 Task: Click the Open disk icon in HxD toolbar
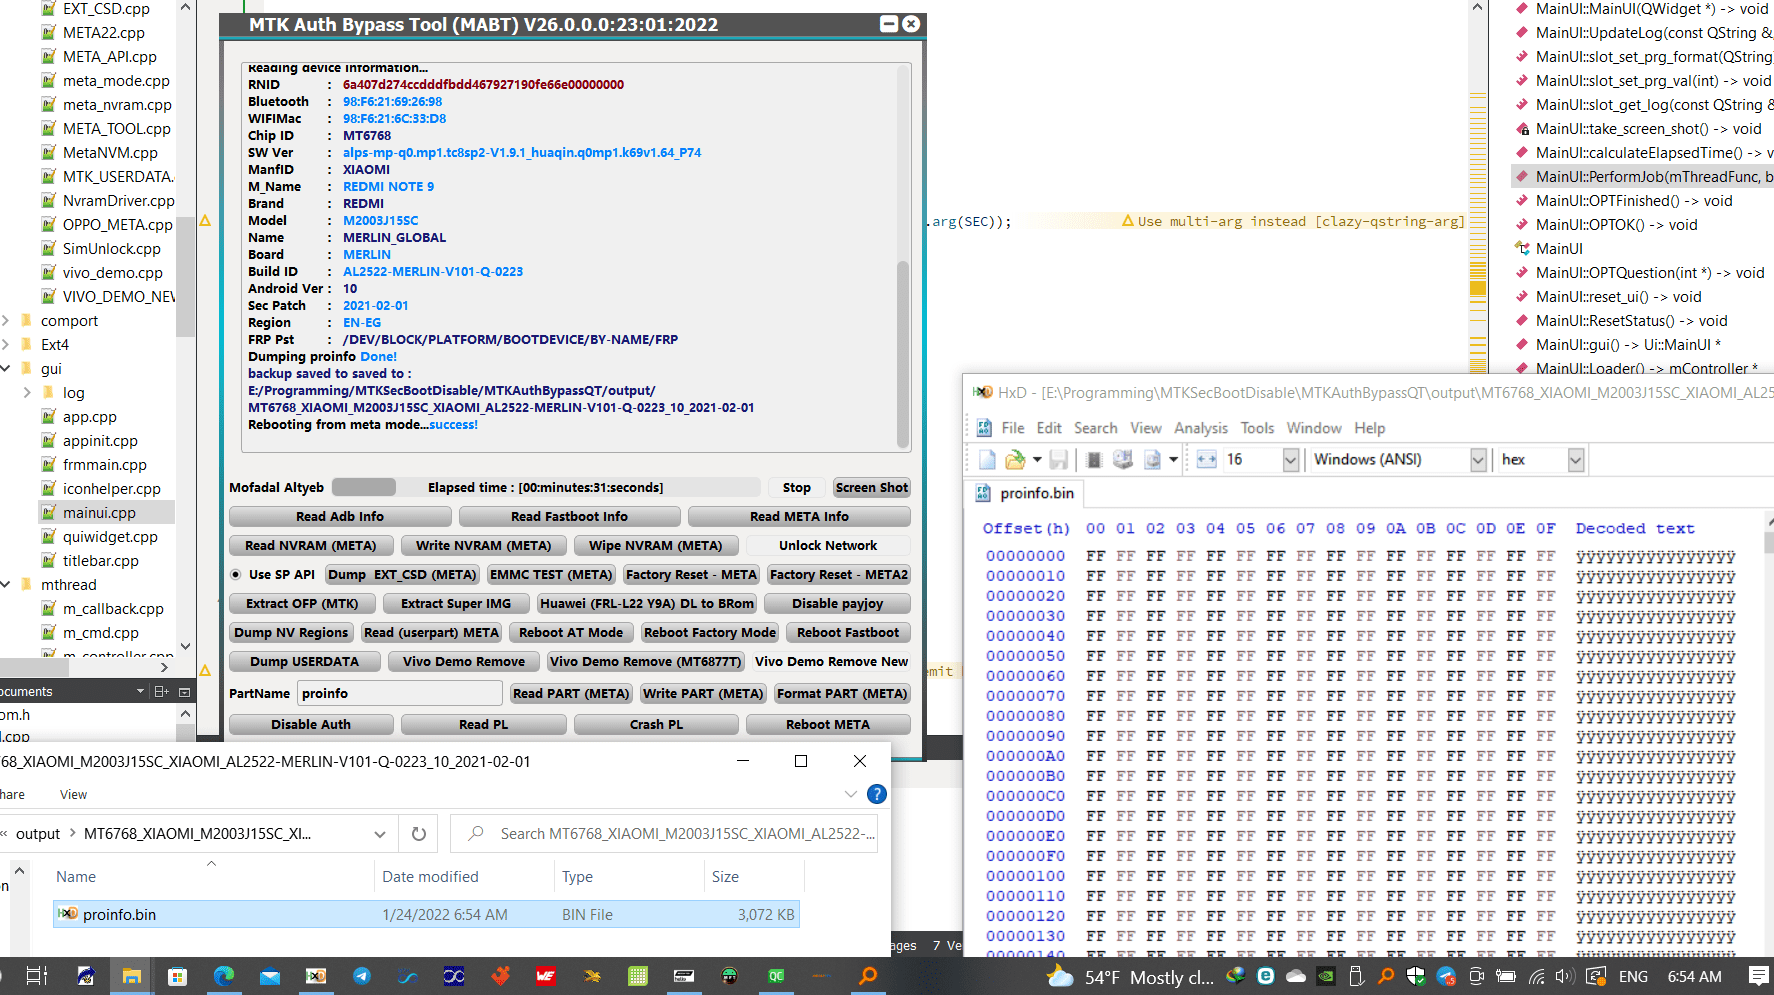pyautogui.click(x=1123, y=459)
